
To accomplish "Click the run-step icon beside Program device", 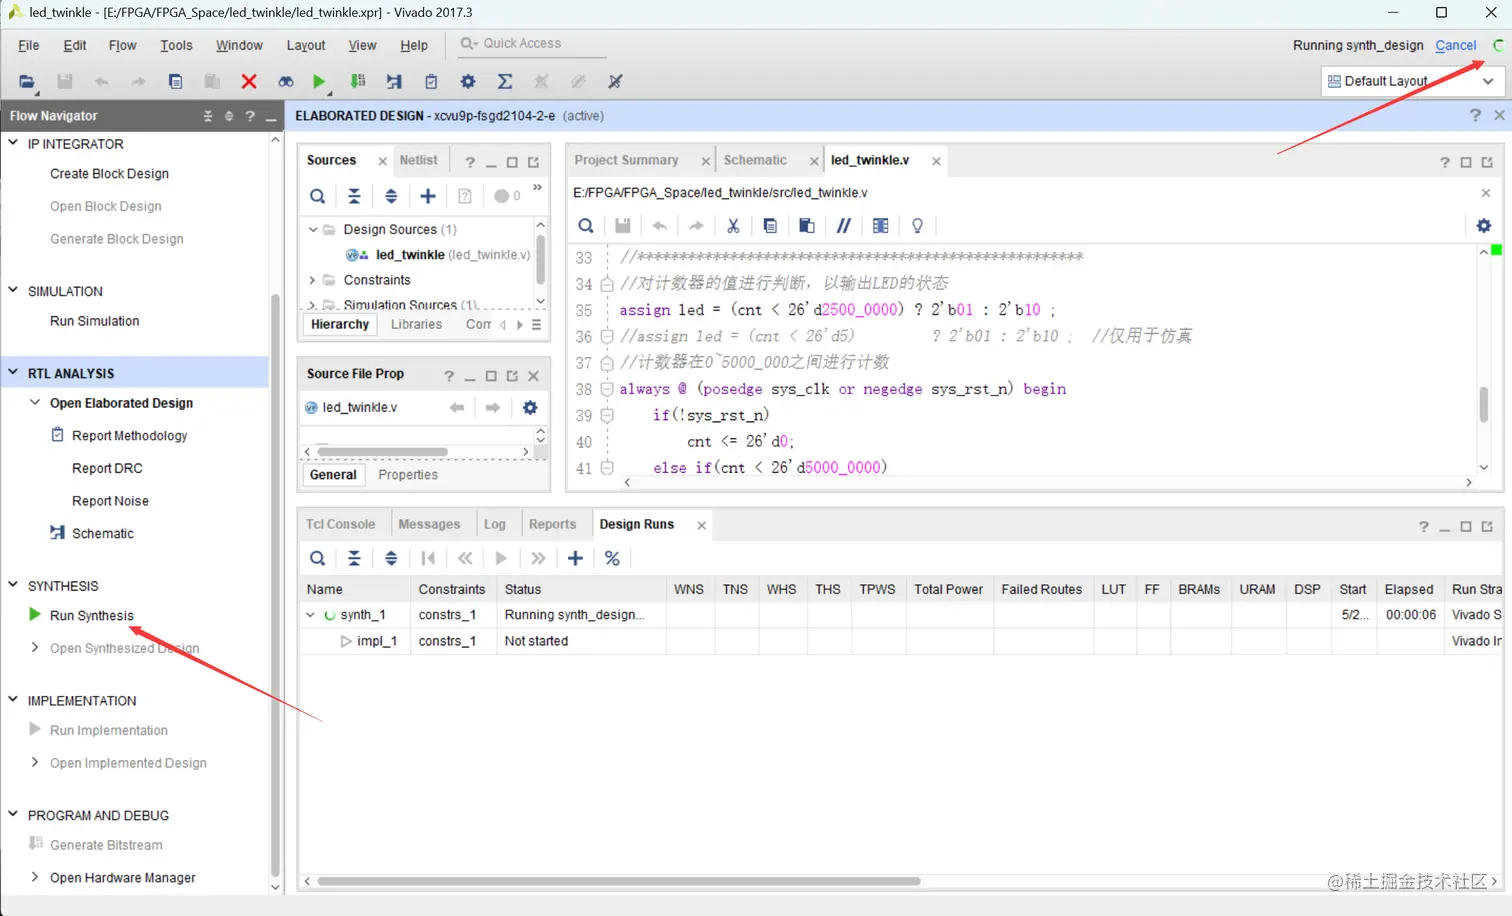I will point(394,82).
